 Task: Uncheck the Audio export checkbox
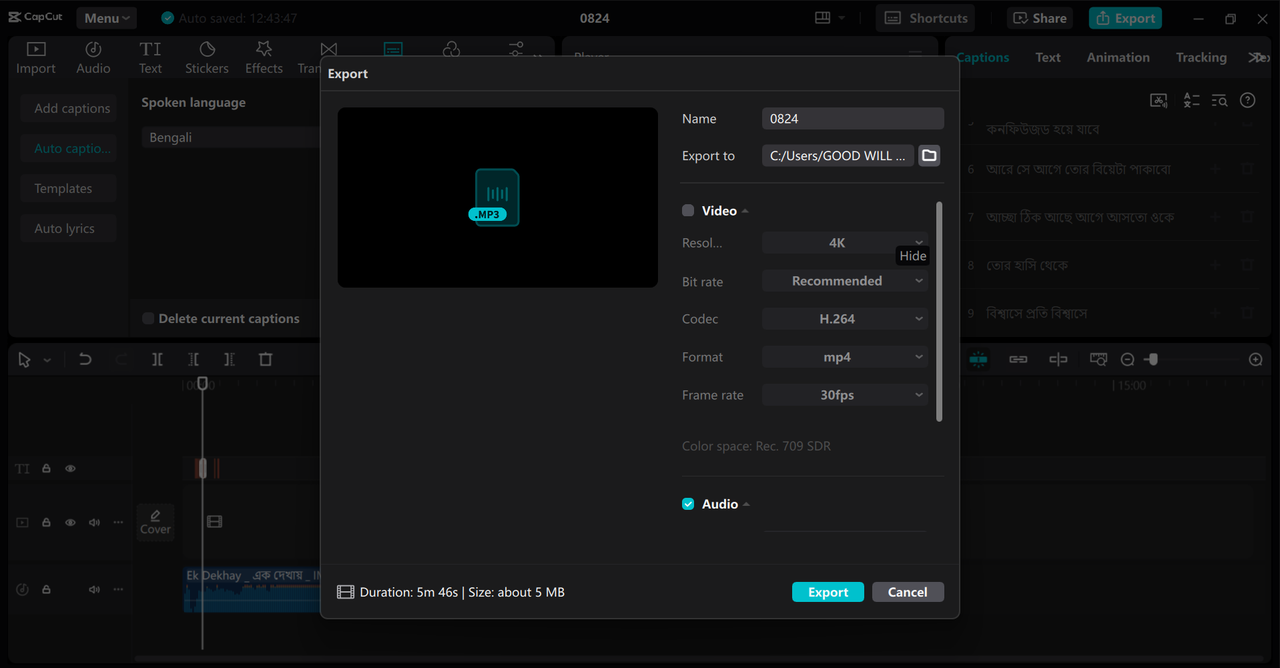688,504
